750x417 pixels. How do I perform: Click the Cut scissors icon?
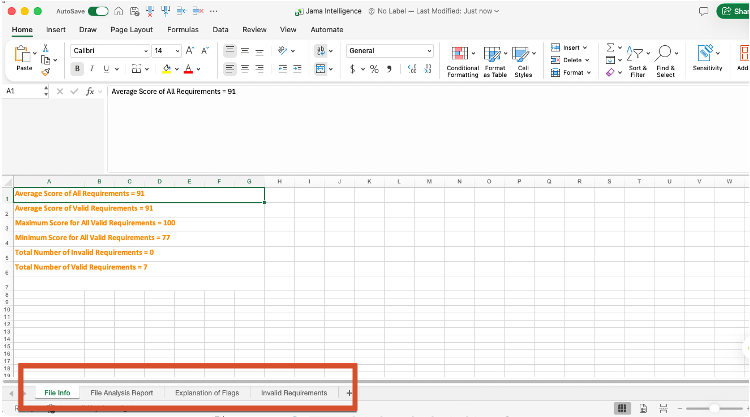tap(45, 48)
